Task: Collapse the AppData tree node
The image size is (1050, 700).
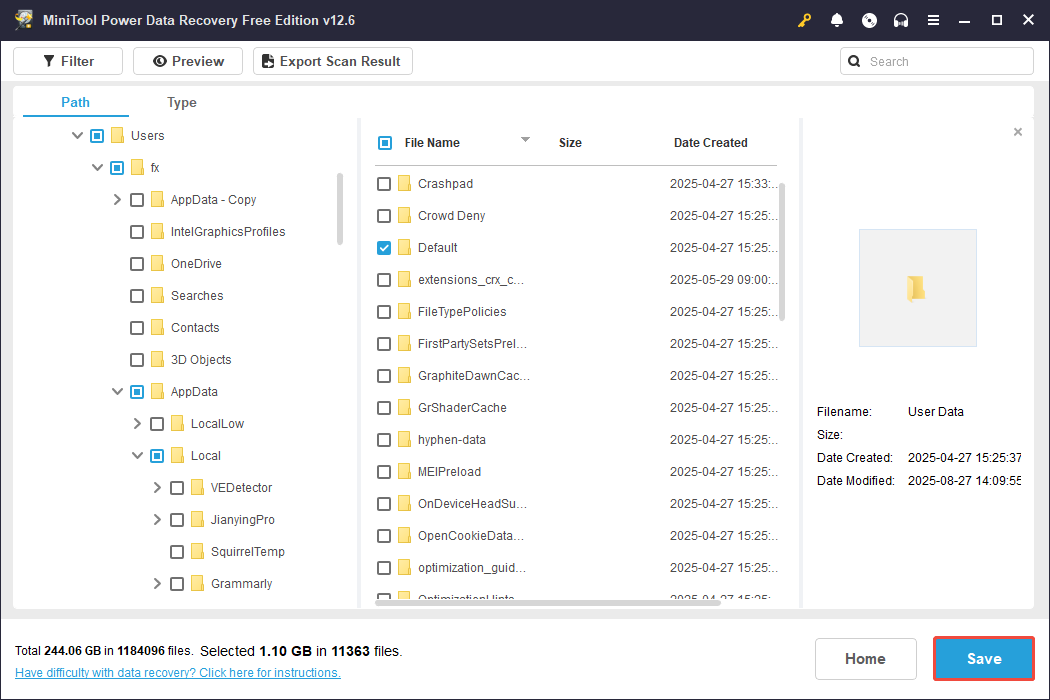Action: click(x=117, y=391)
